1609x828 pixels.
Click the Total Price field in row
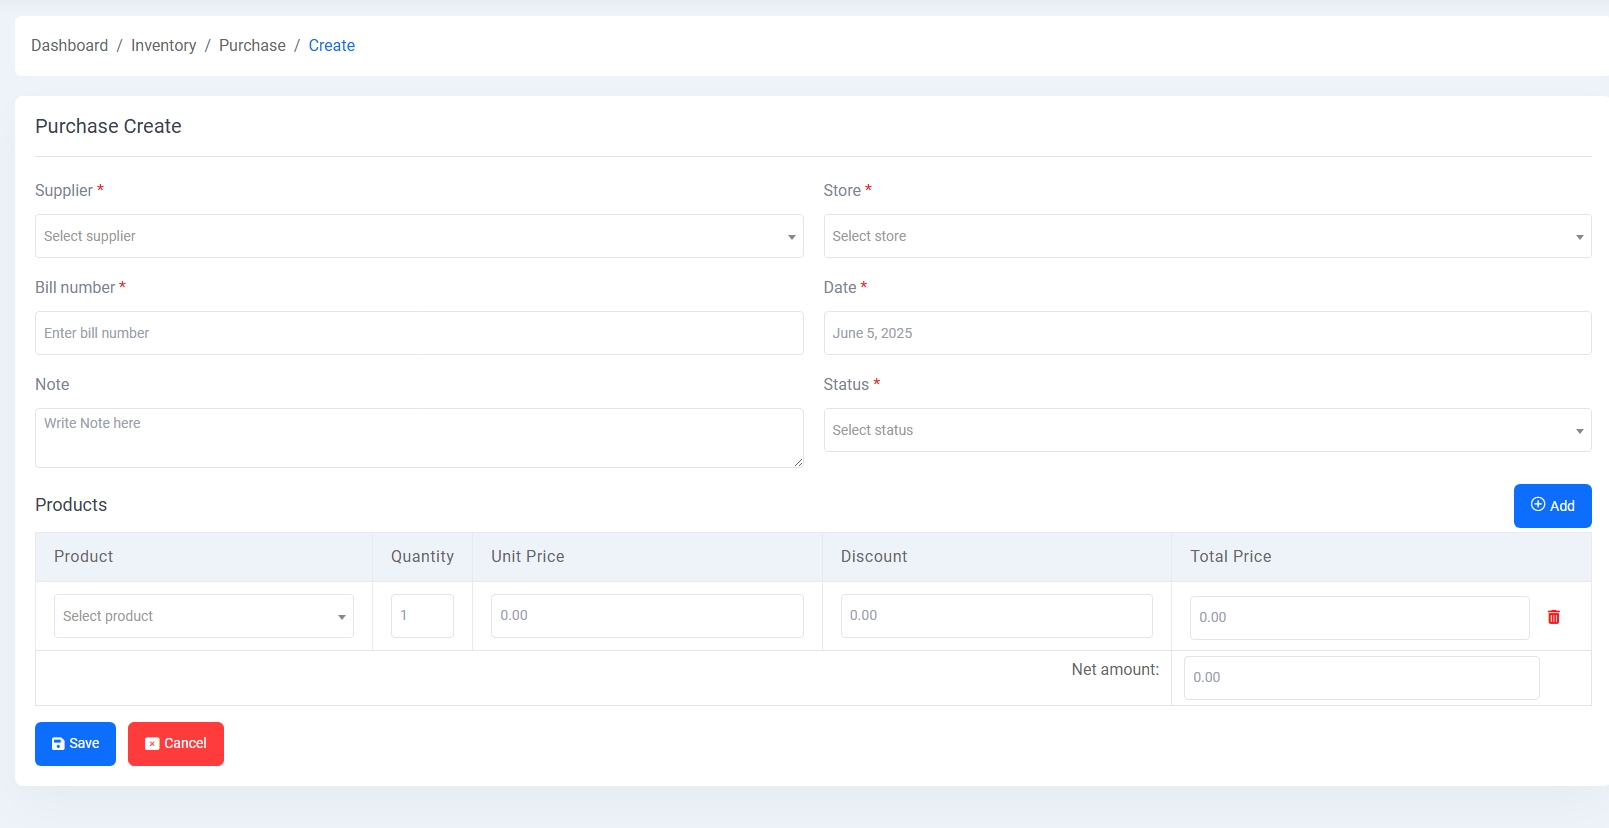pos(1359,618)
